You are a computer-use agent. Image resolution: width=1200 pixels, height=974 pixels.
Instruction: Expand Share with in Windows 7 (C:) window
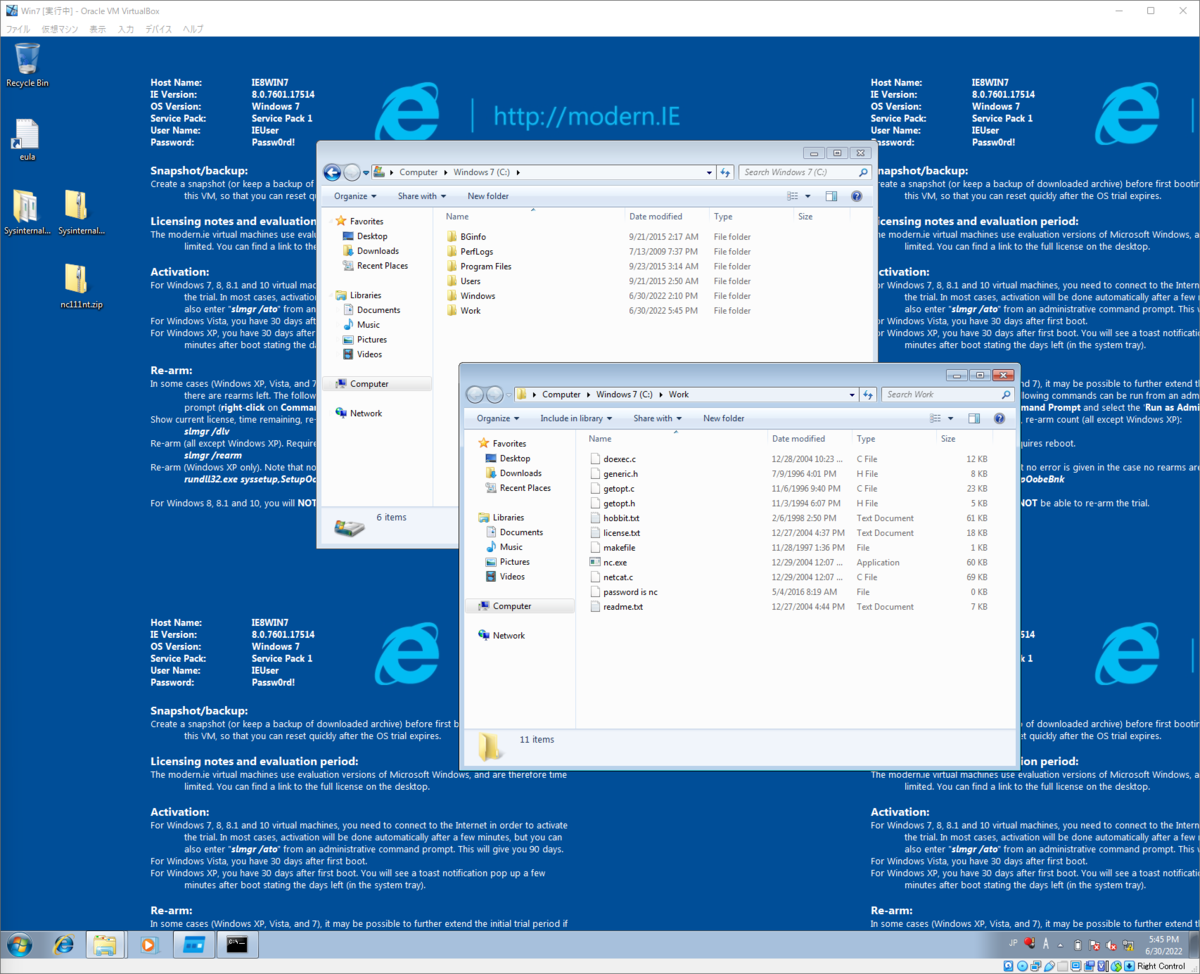[x=422, y=196]
